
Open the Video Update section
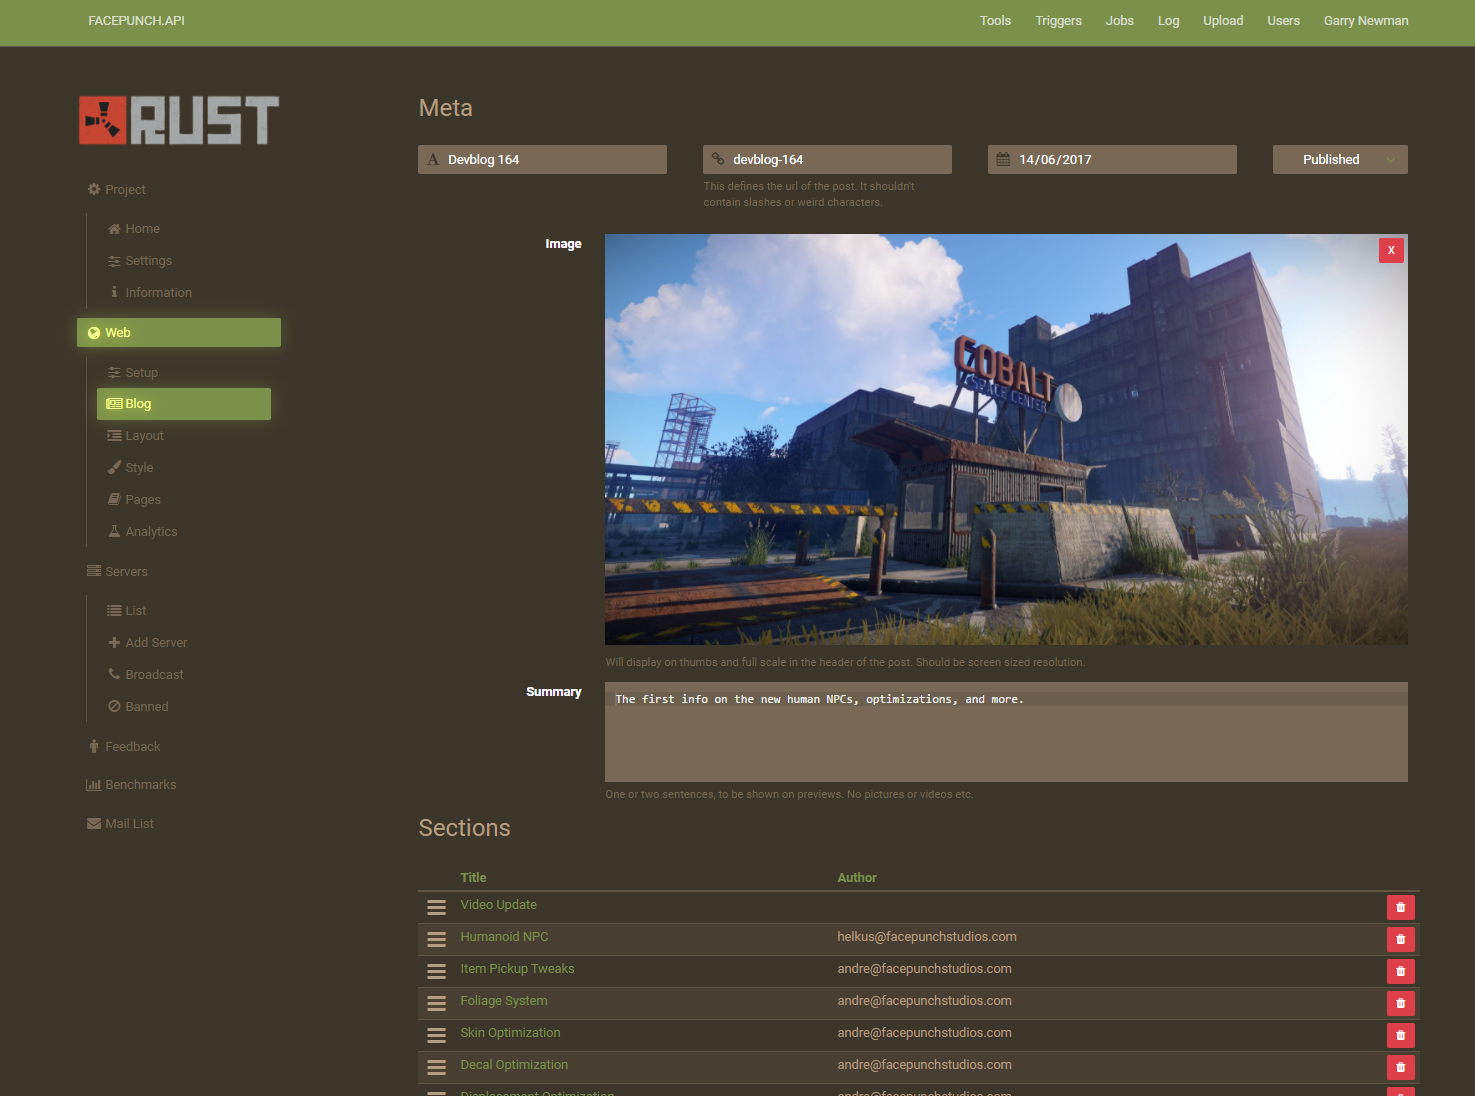coord(498,905)
